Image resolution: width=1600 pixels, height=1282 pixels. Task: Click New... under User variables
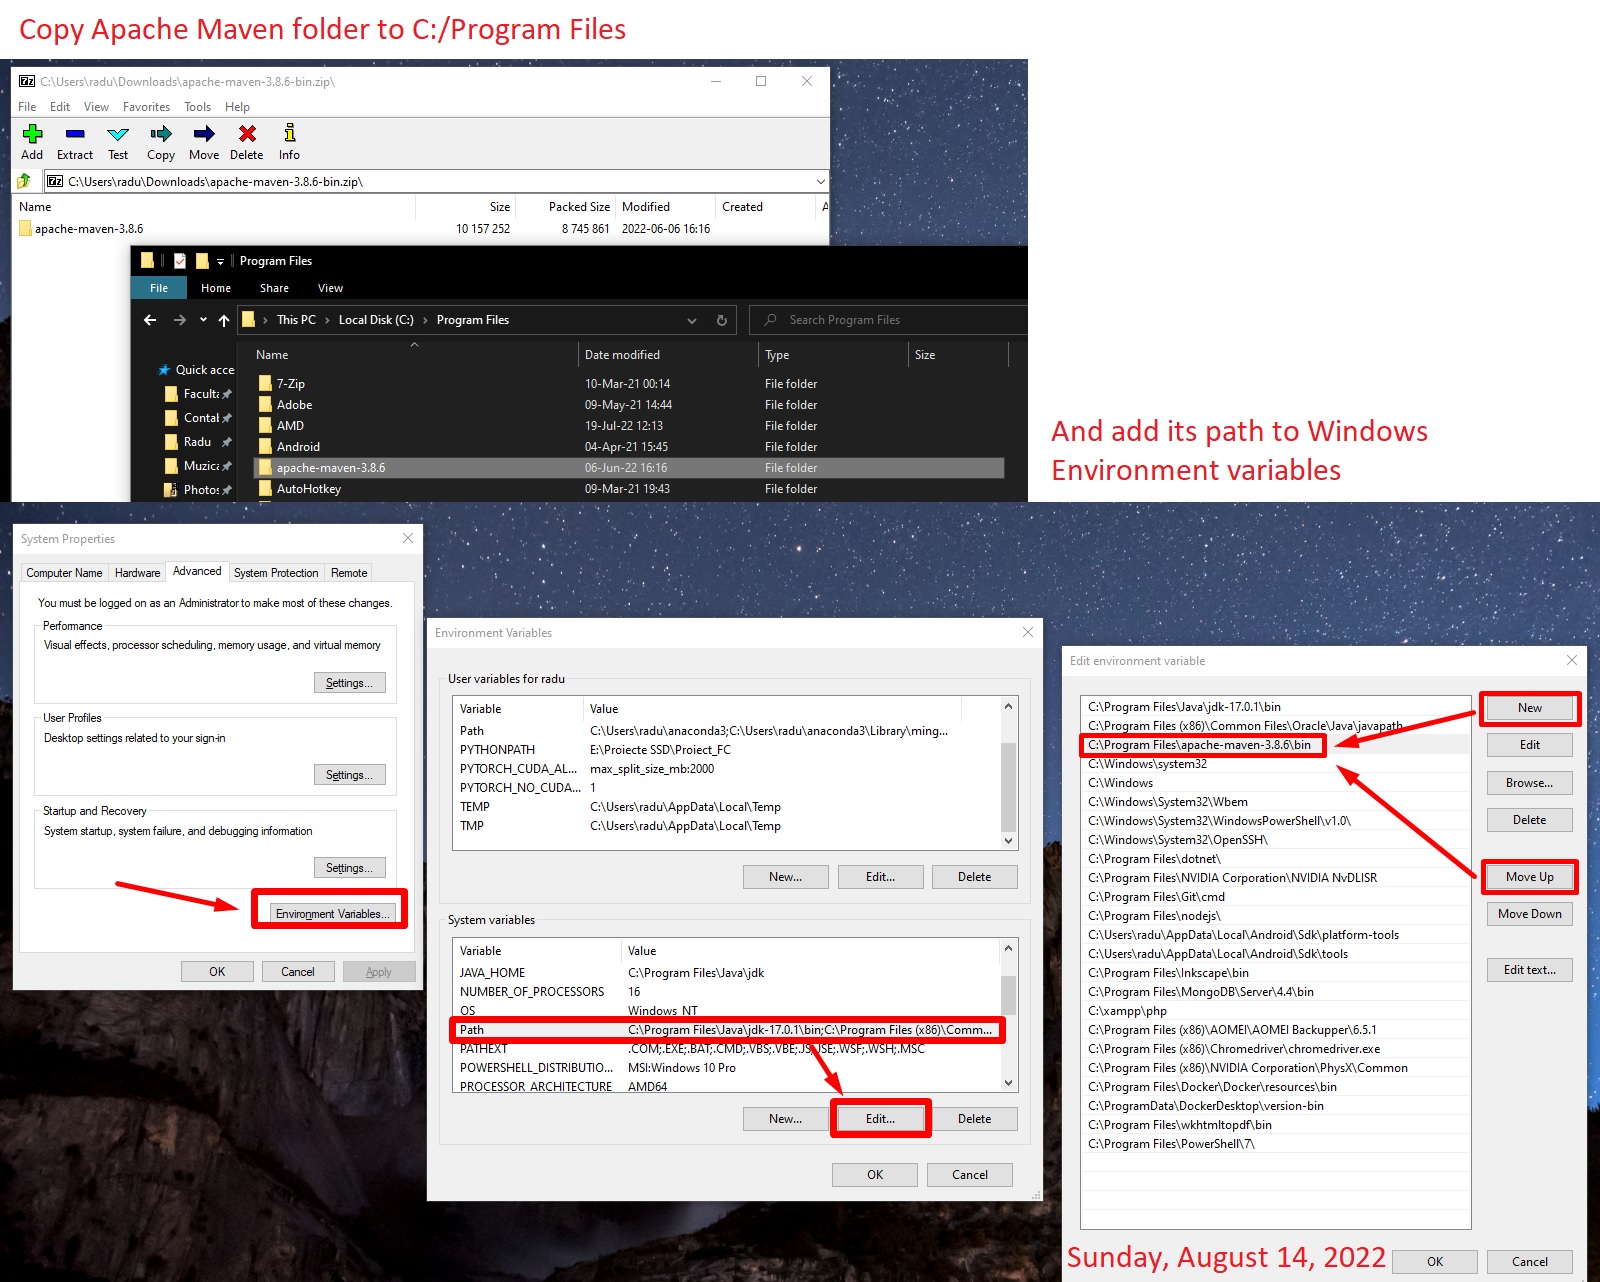point(785,877)
